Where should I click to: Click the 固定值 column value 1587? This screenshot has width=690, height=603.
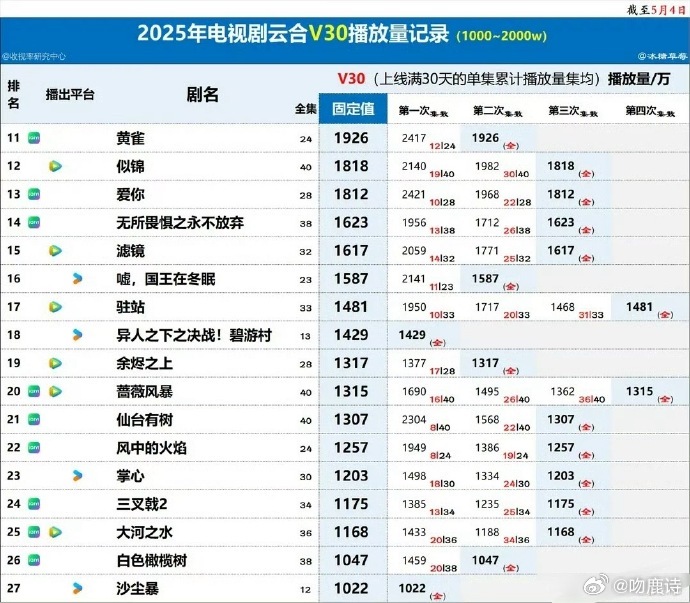click(351, 279)
